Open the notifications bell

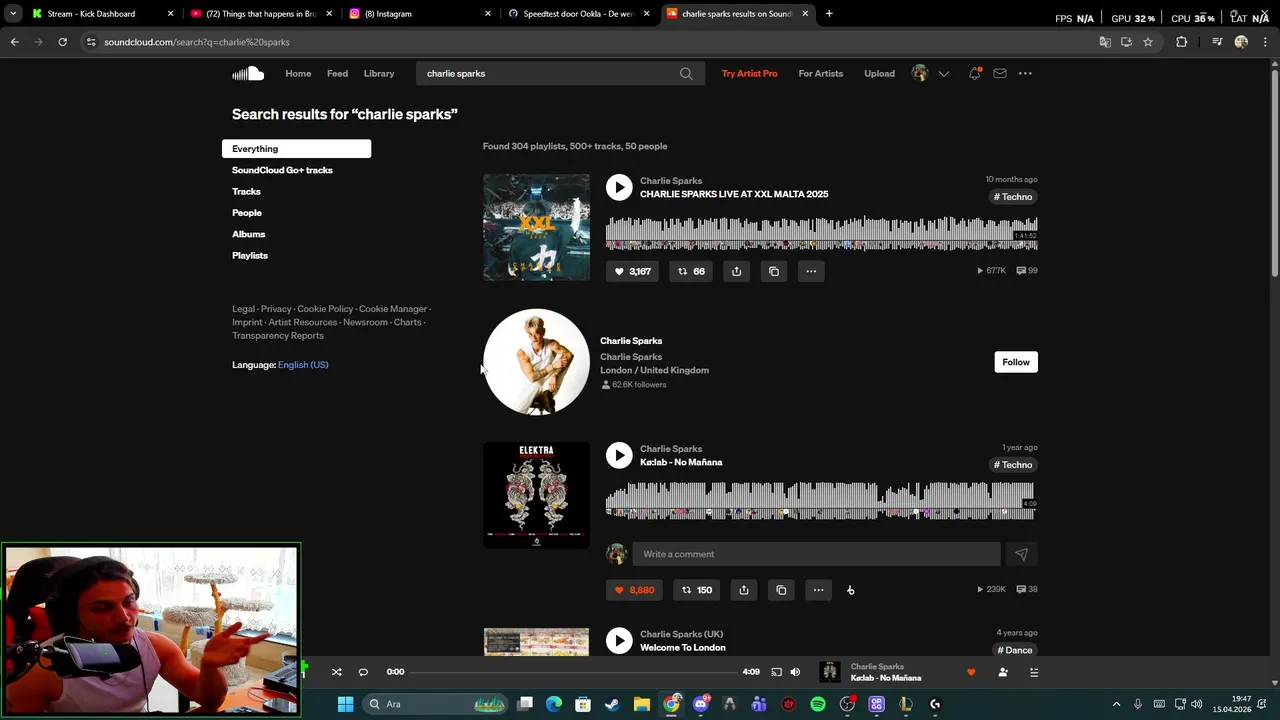(974, 73)
